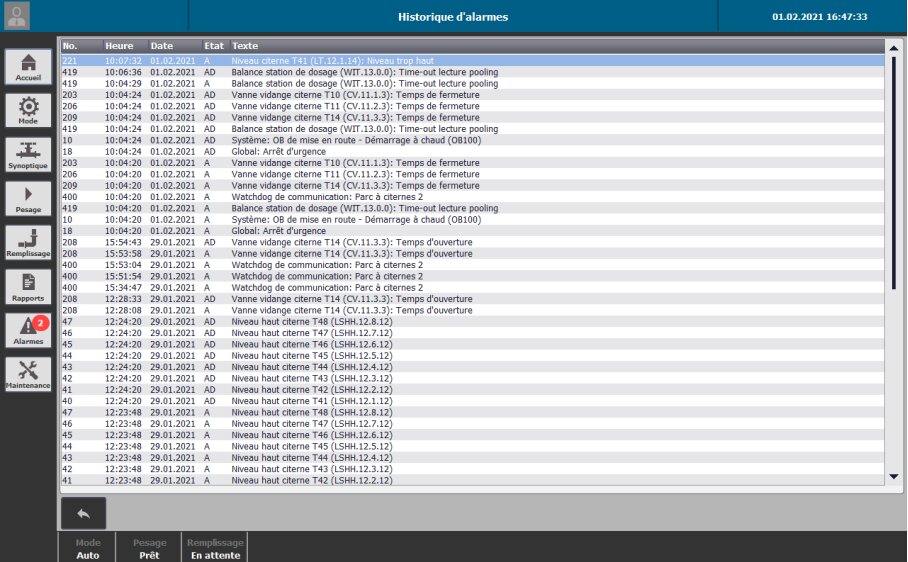Click the Mode Auto status indicator
The image size is (908, 562).
[x=88, y=548]
